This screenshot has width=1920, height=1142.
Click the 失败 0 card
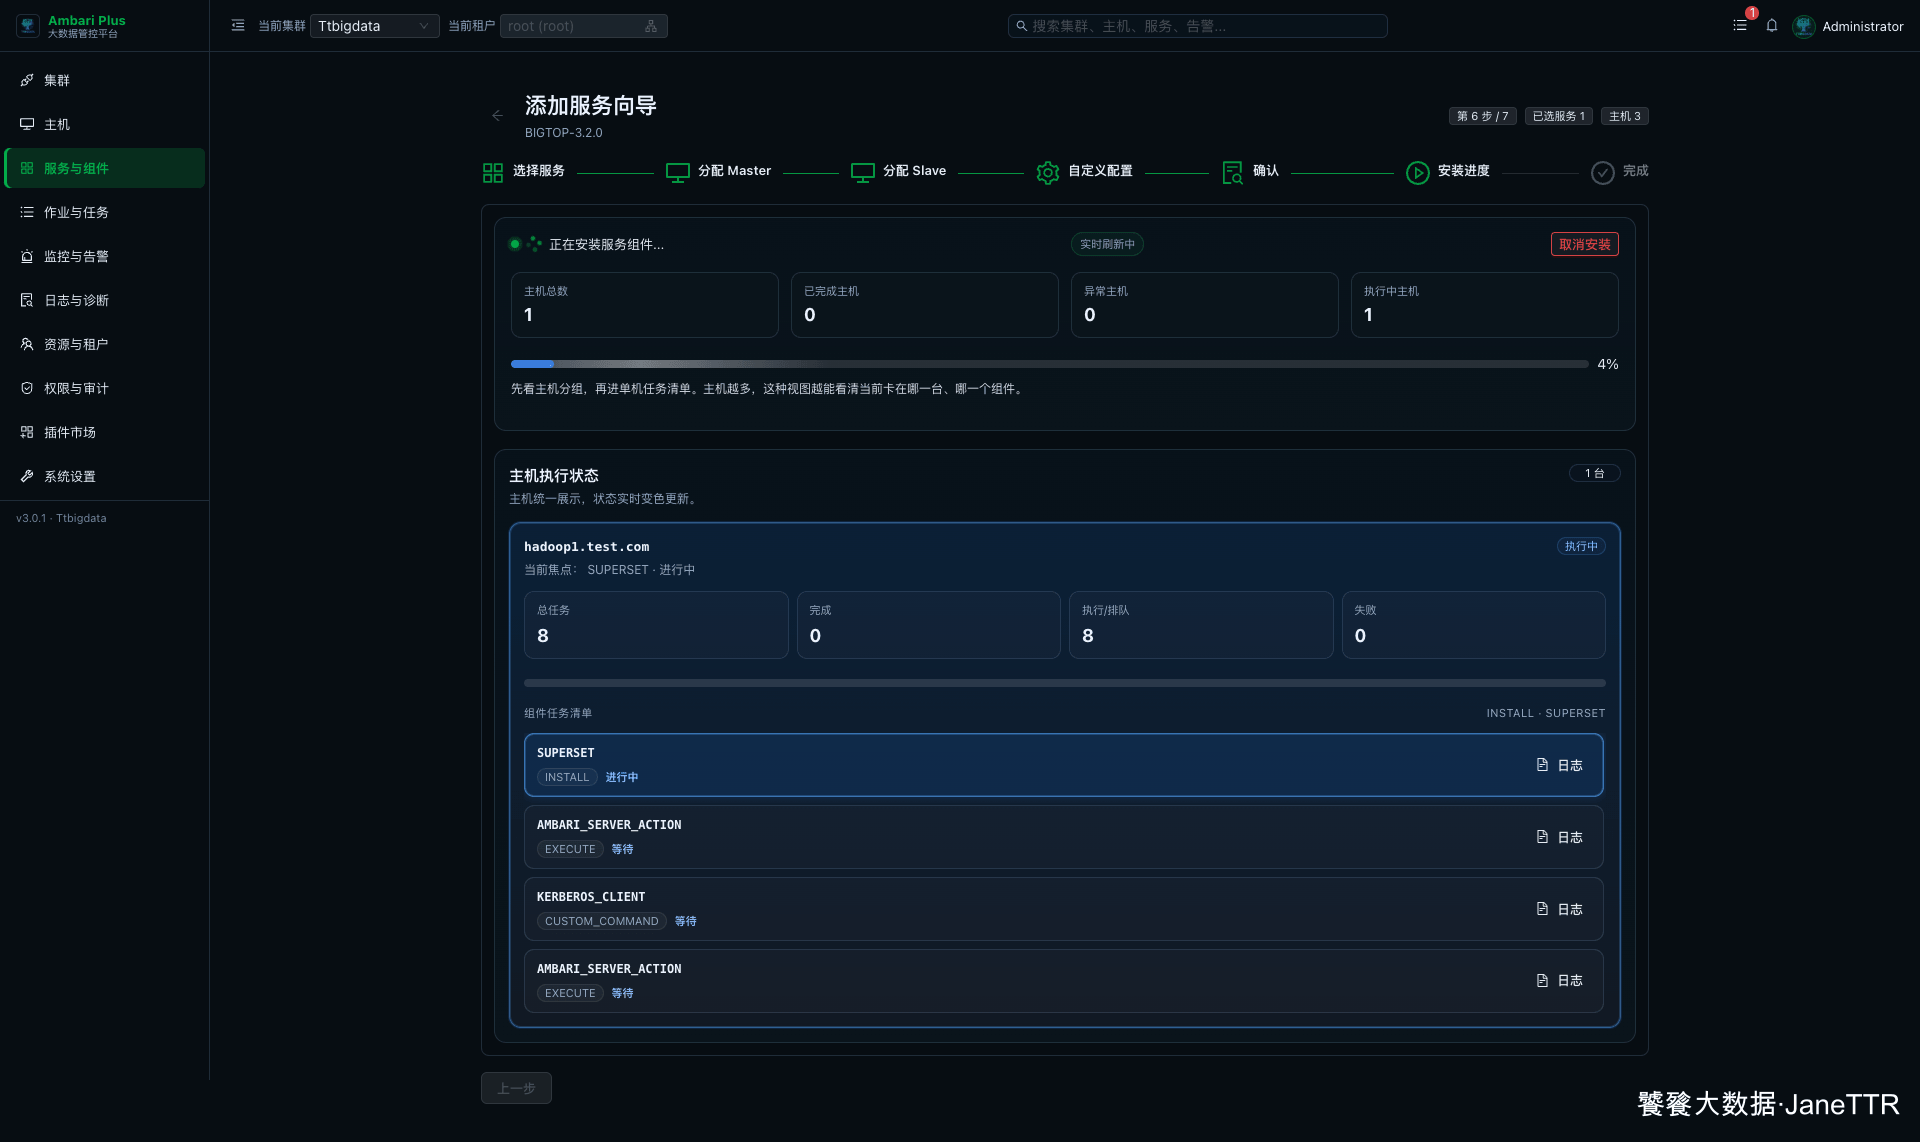pos(1473,625)
